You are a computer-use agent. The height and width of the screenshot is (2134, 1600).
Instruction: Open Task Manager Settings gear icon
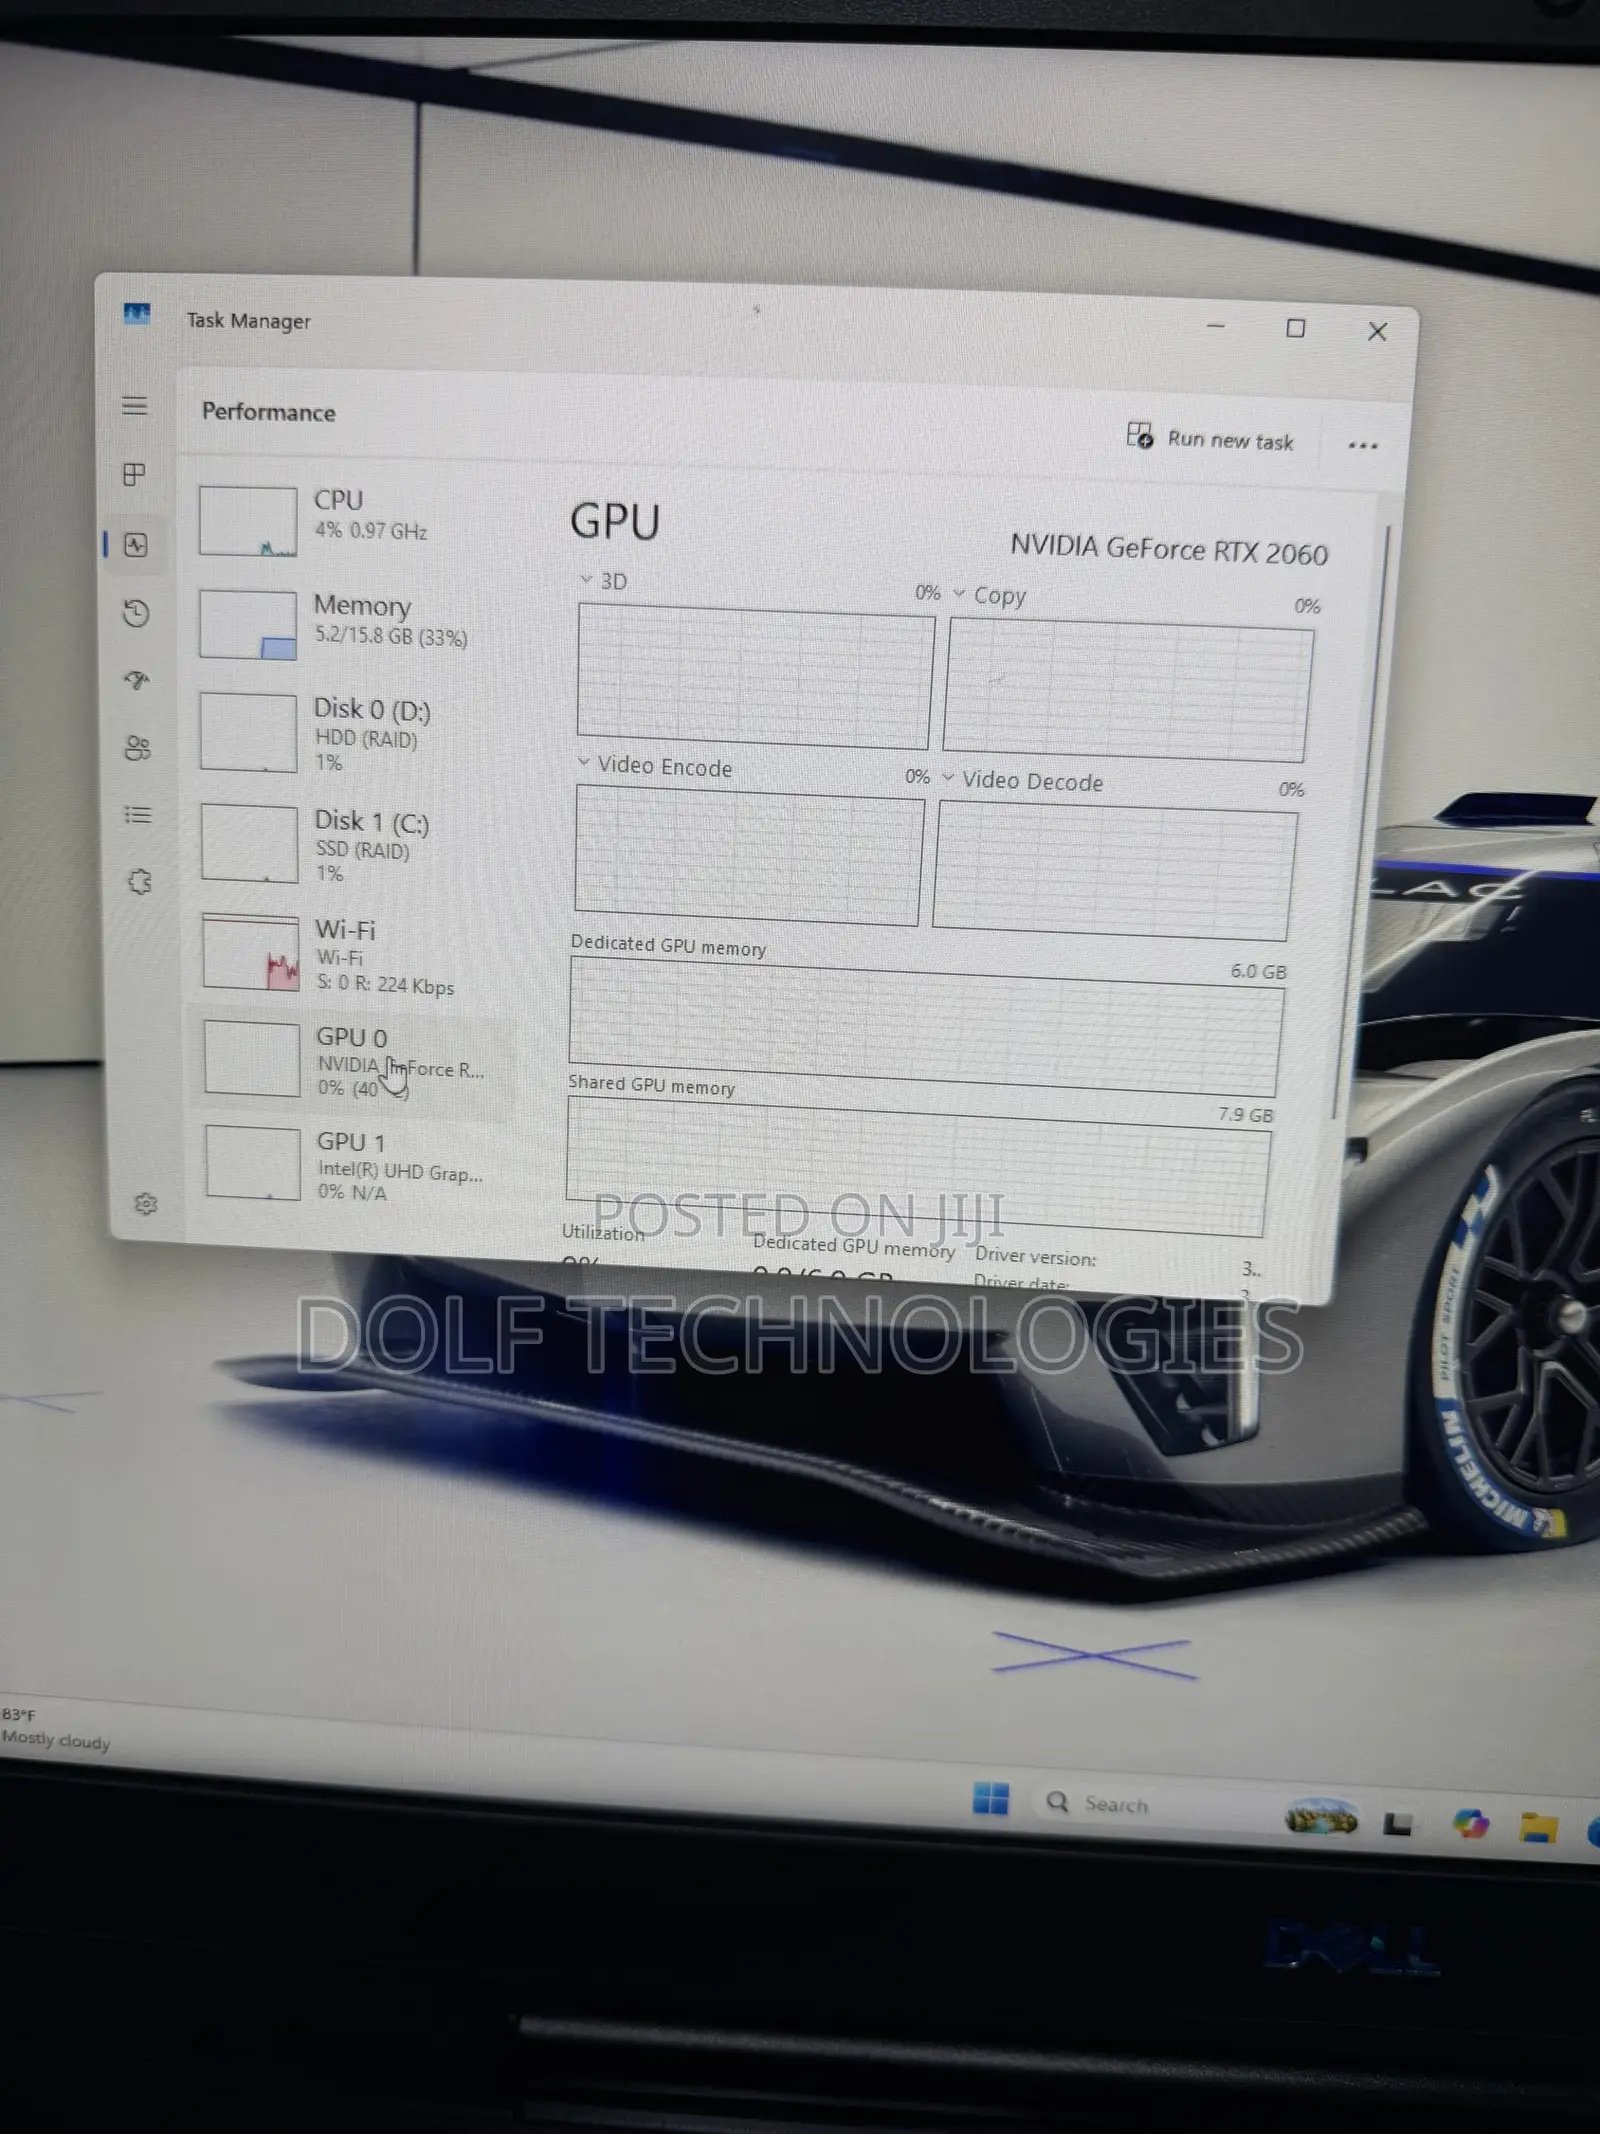click(x=146, y=1204)
